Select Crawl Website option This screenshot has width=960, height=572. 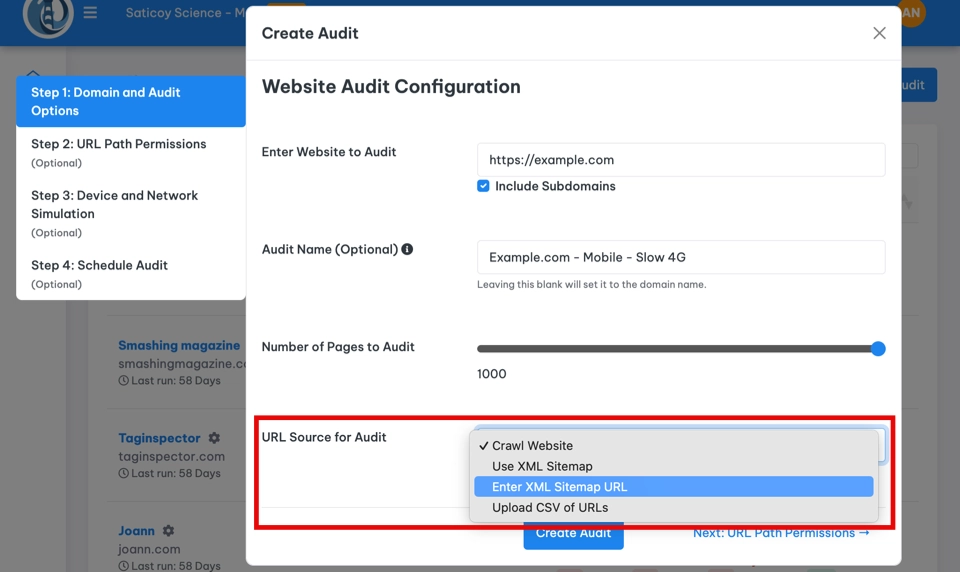tap(532, 446)
